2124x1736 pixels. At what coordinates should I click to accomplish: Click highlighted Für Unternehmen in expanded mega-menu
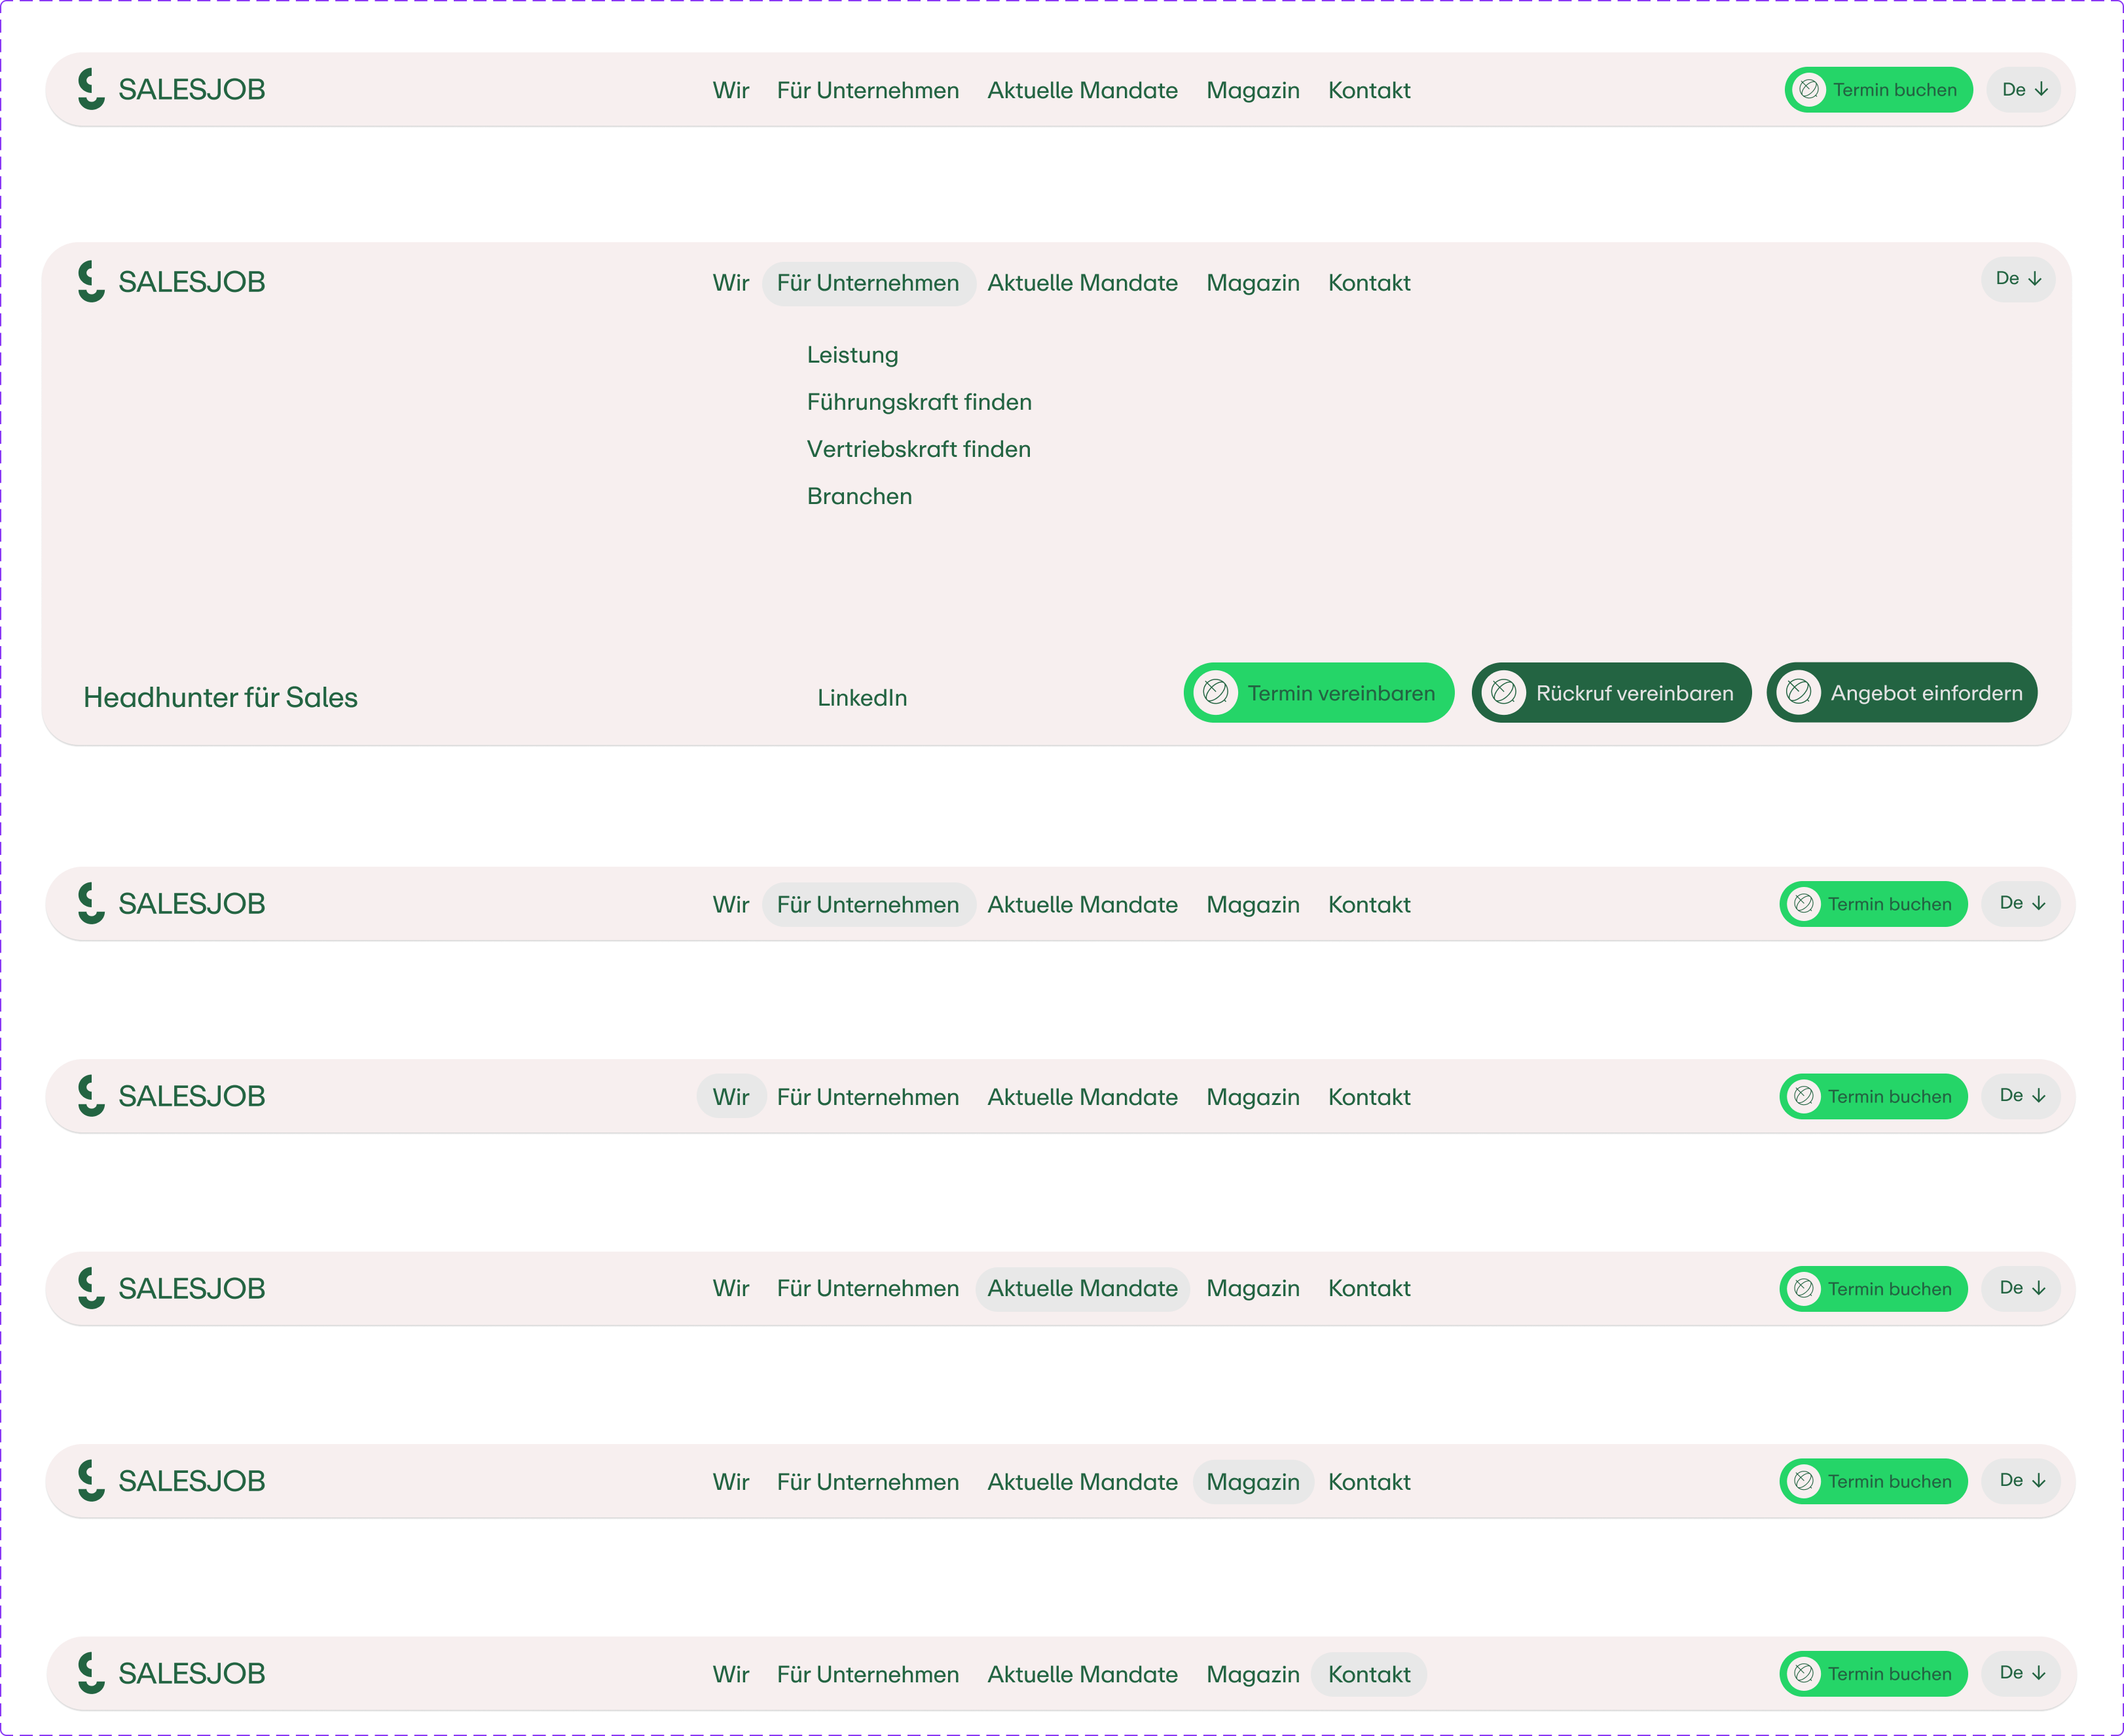868,283
